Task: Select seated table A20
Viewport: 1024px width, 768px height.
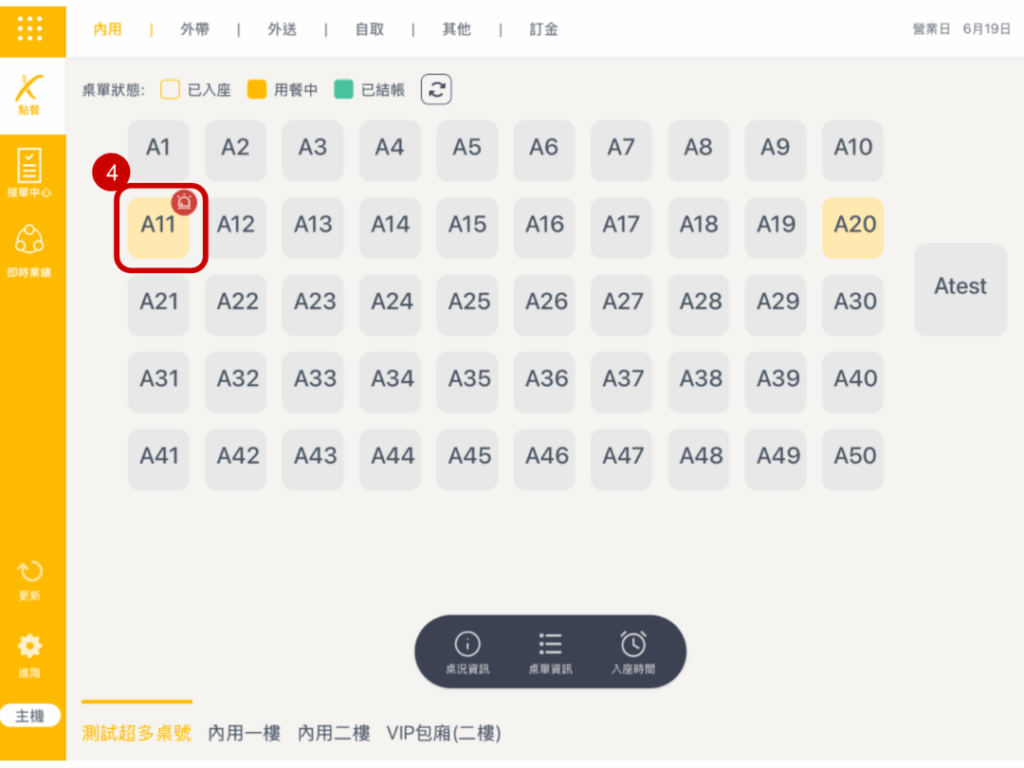Action: click(854, 225)
